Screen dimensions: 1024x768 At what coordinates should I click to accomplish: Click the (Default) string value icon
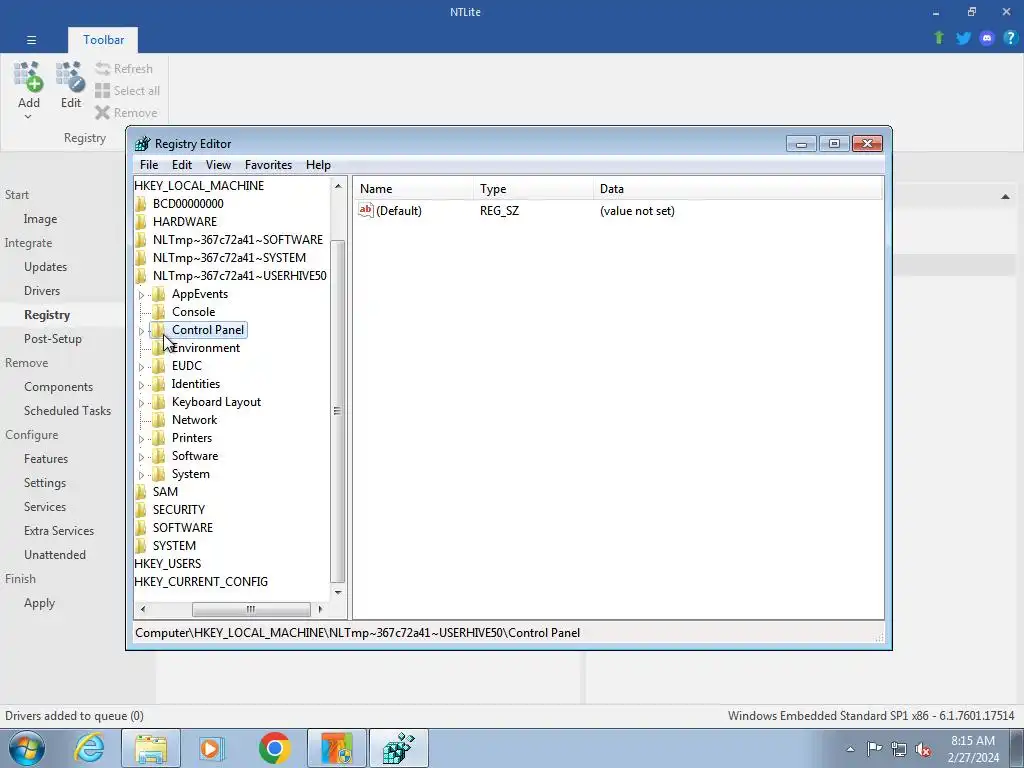click(366, 210)
